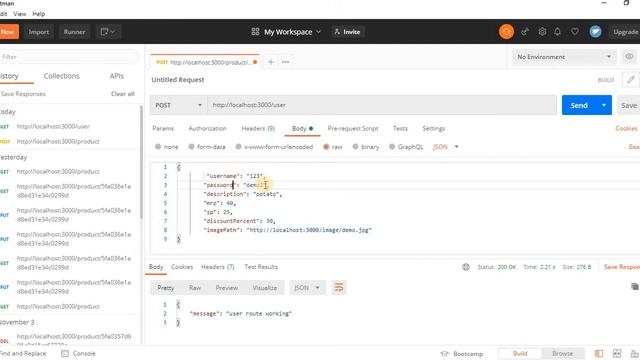The height and width of the screenshot is (360, 640).
Task: Click the heart icon in header
Action: click(x=575, y=31)
